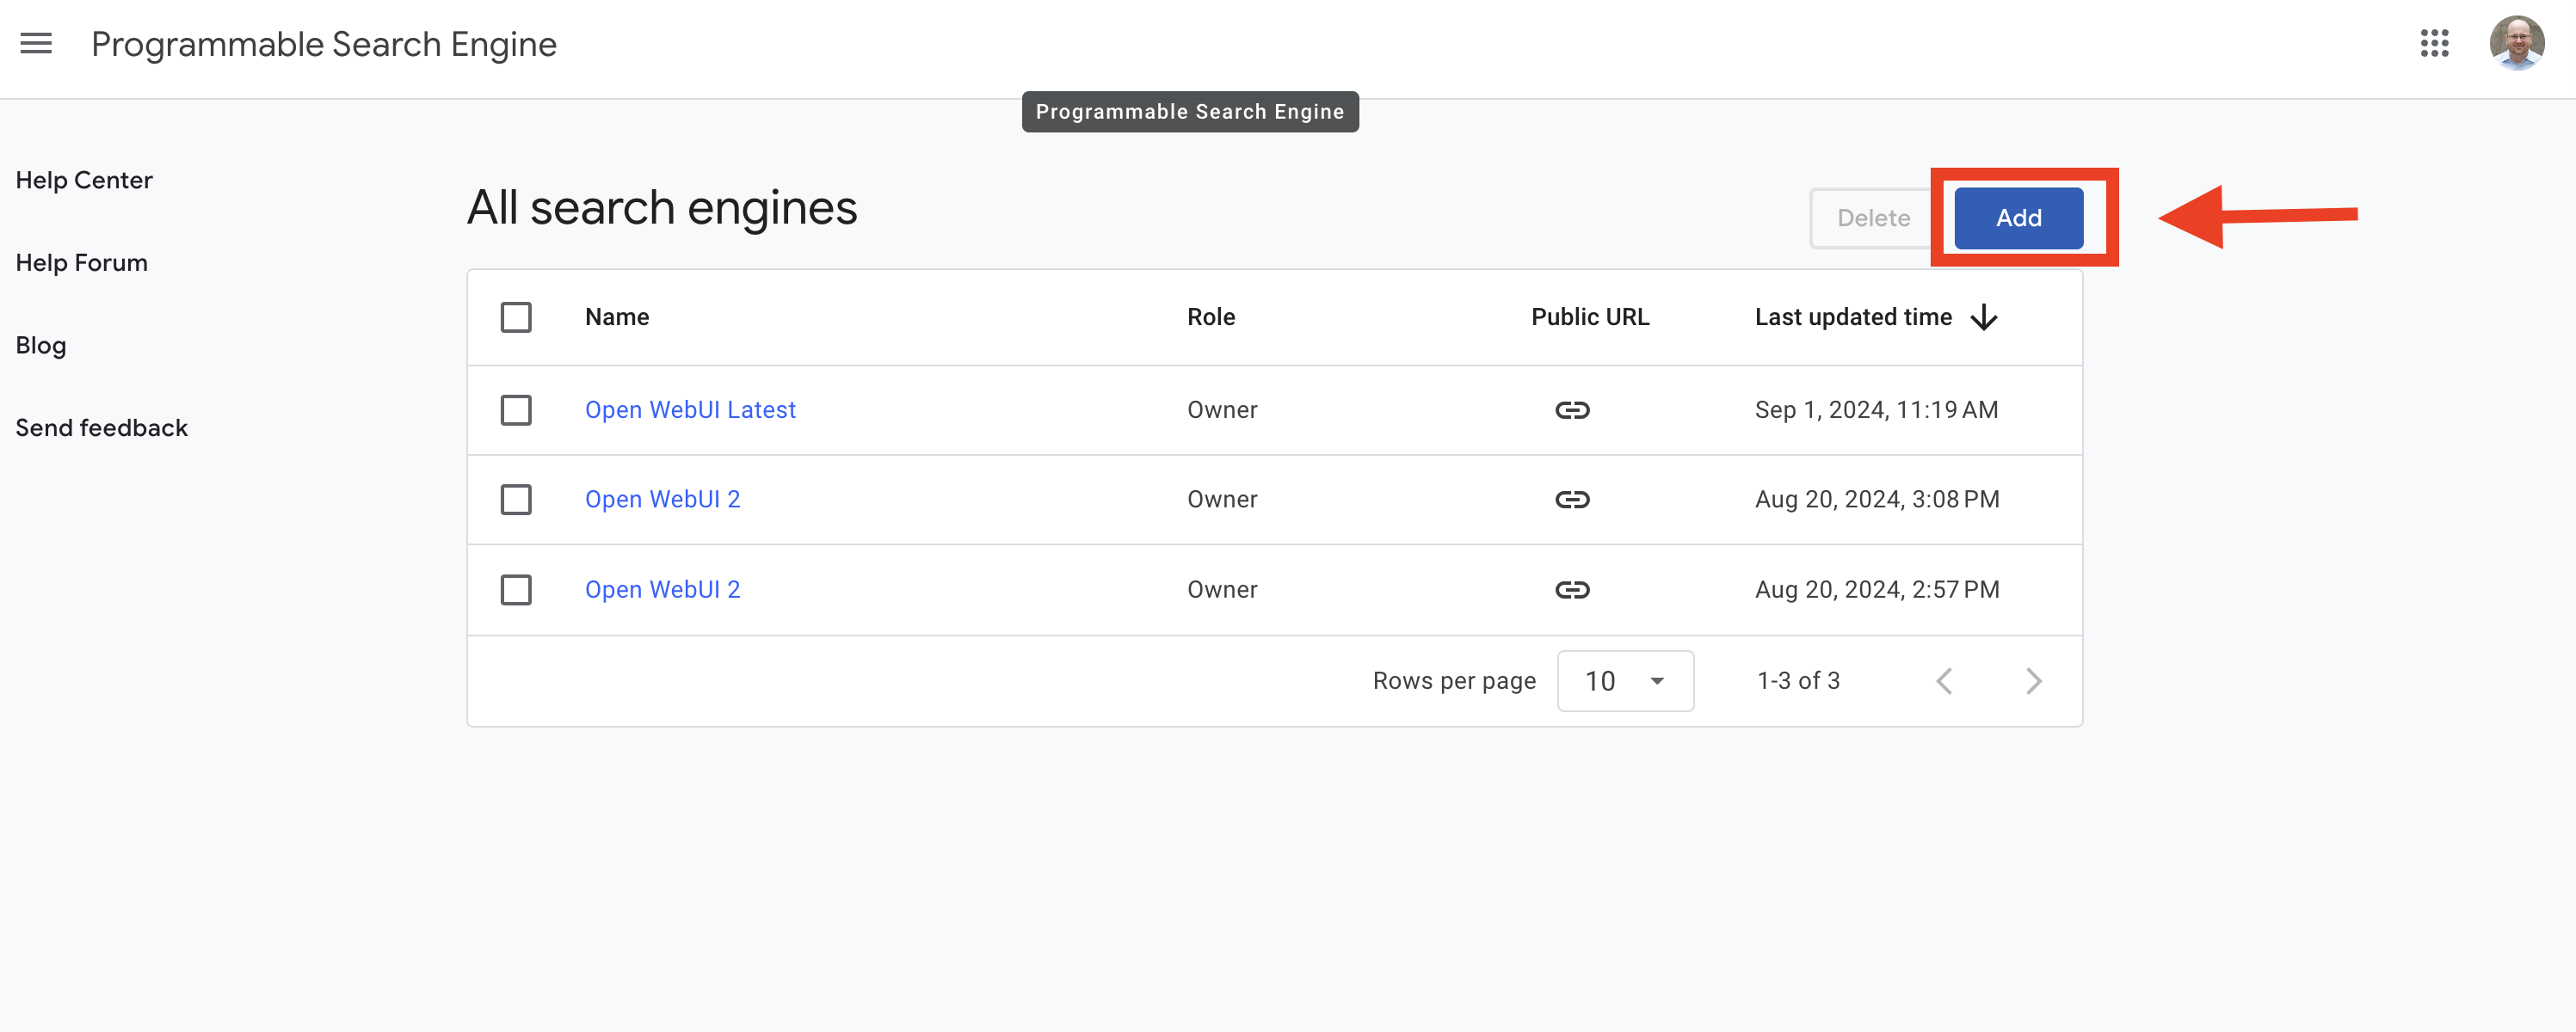
Task: Click the 1-3 of 3 pagination text
Action: click(1798, 682)
